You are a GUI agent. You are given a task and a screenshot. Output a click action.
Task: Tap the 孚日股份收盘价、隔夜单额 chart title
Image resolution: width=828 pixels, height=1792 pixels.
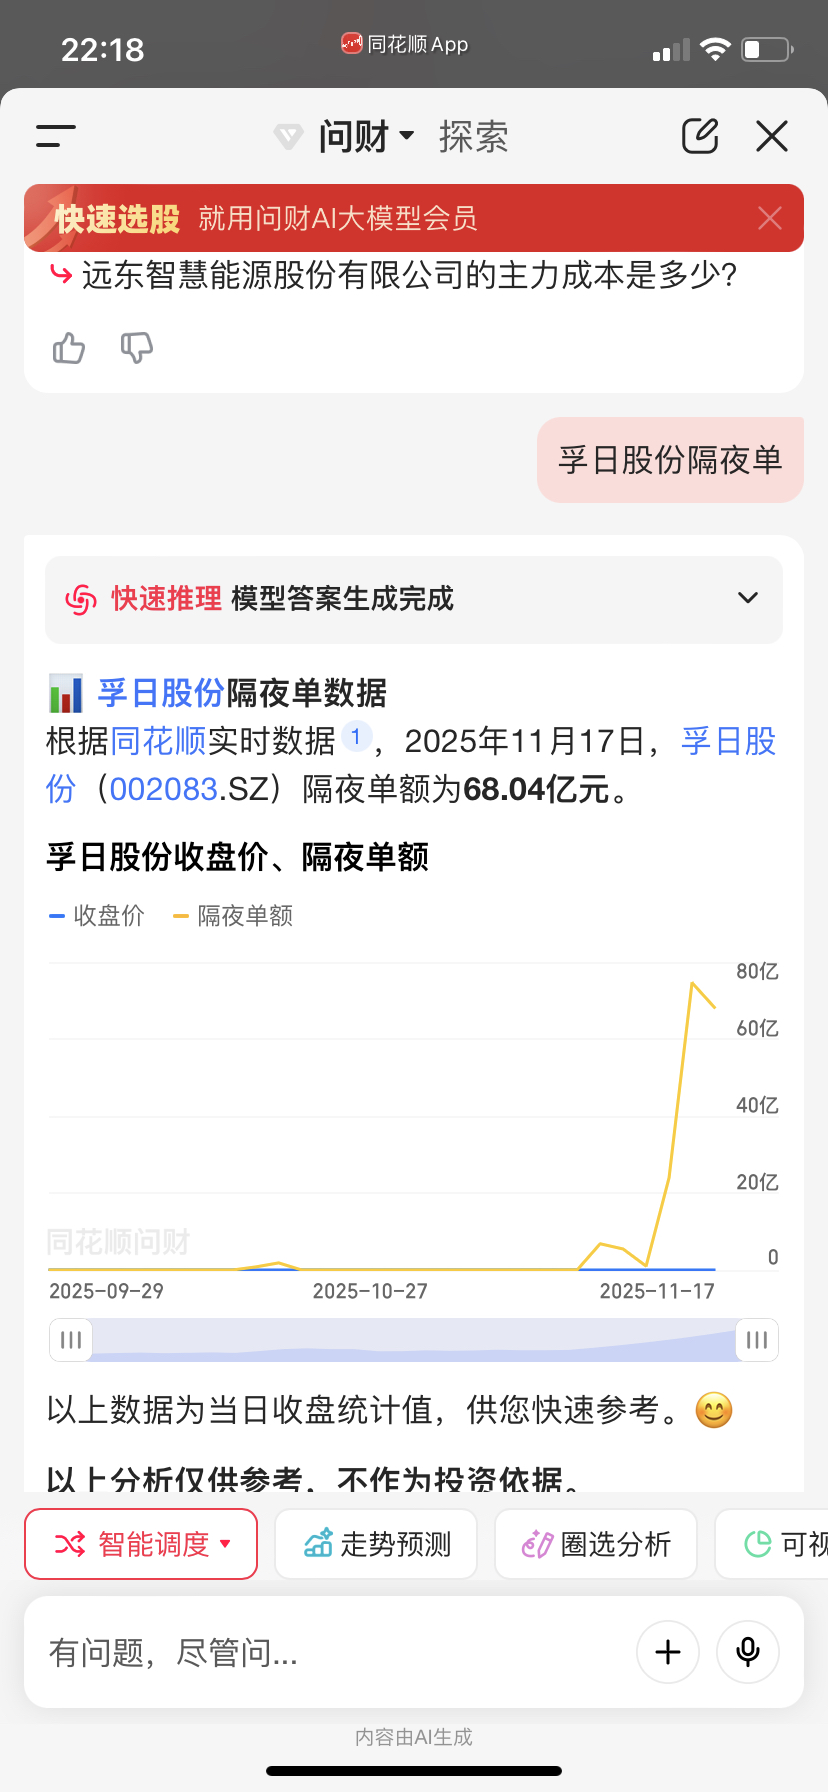(238, 857)
